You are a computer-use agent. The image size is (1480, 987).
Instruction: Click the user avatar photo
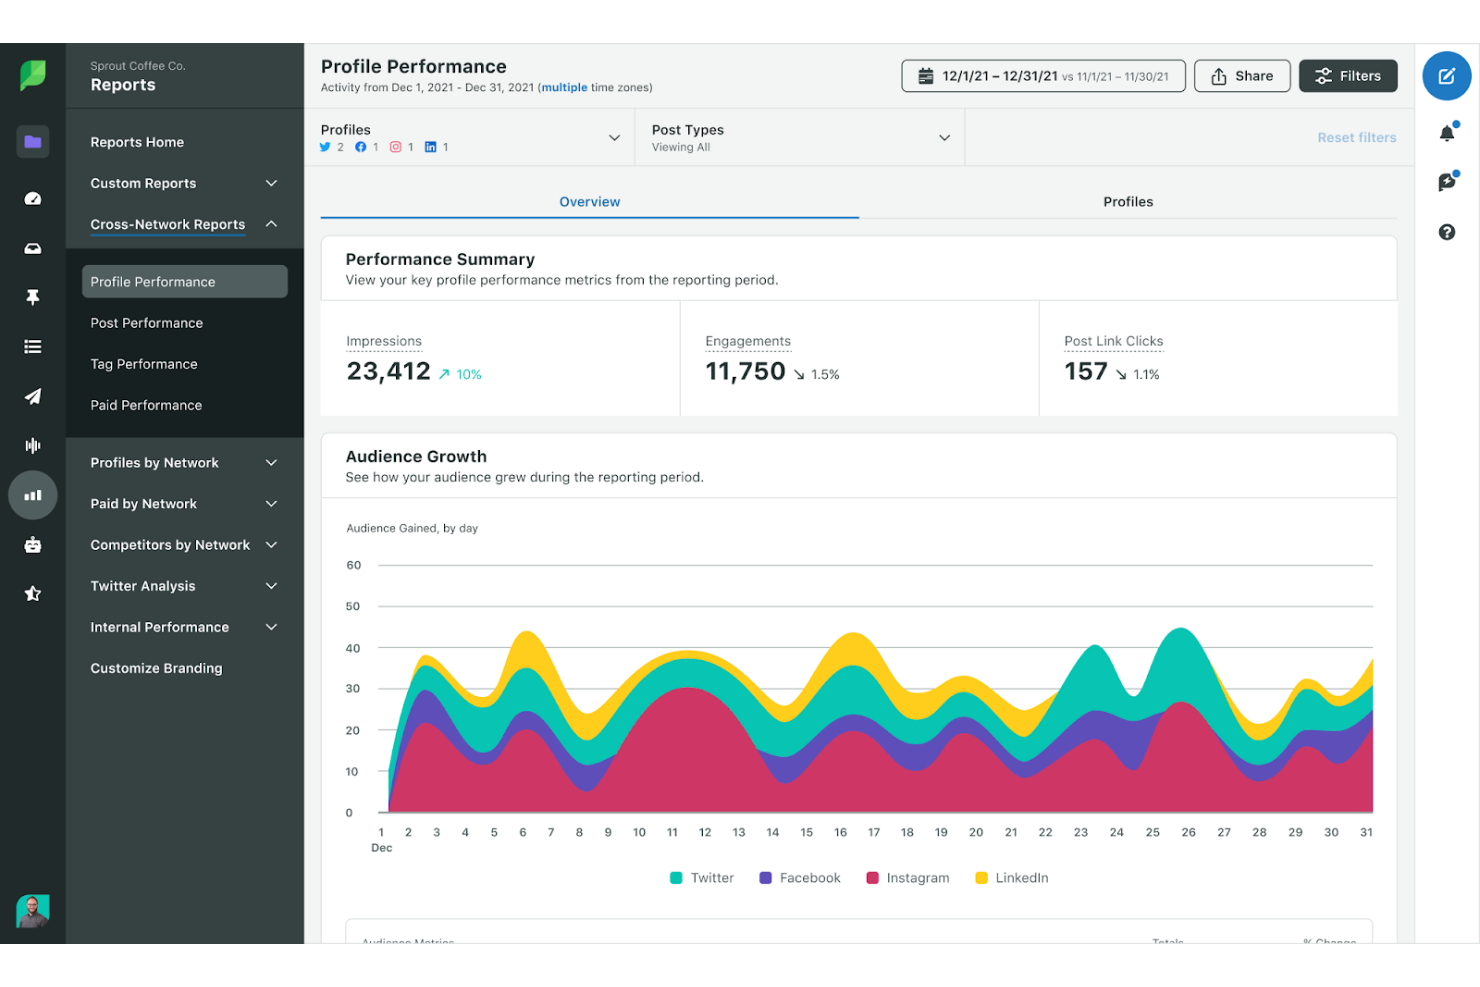(33, 911)
